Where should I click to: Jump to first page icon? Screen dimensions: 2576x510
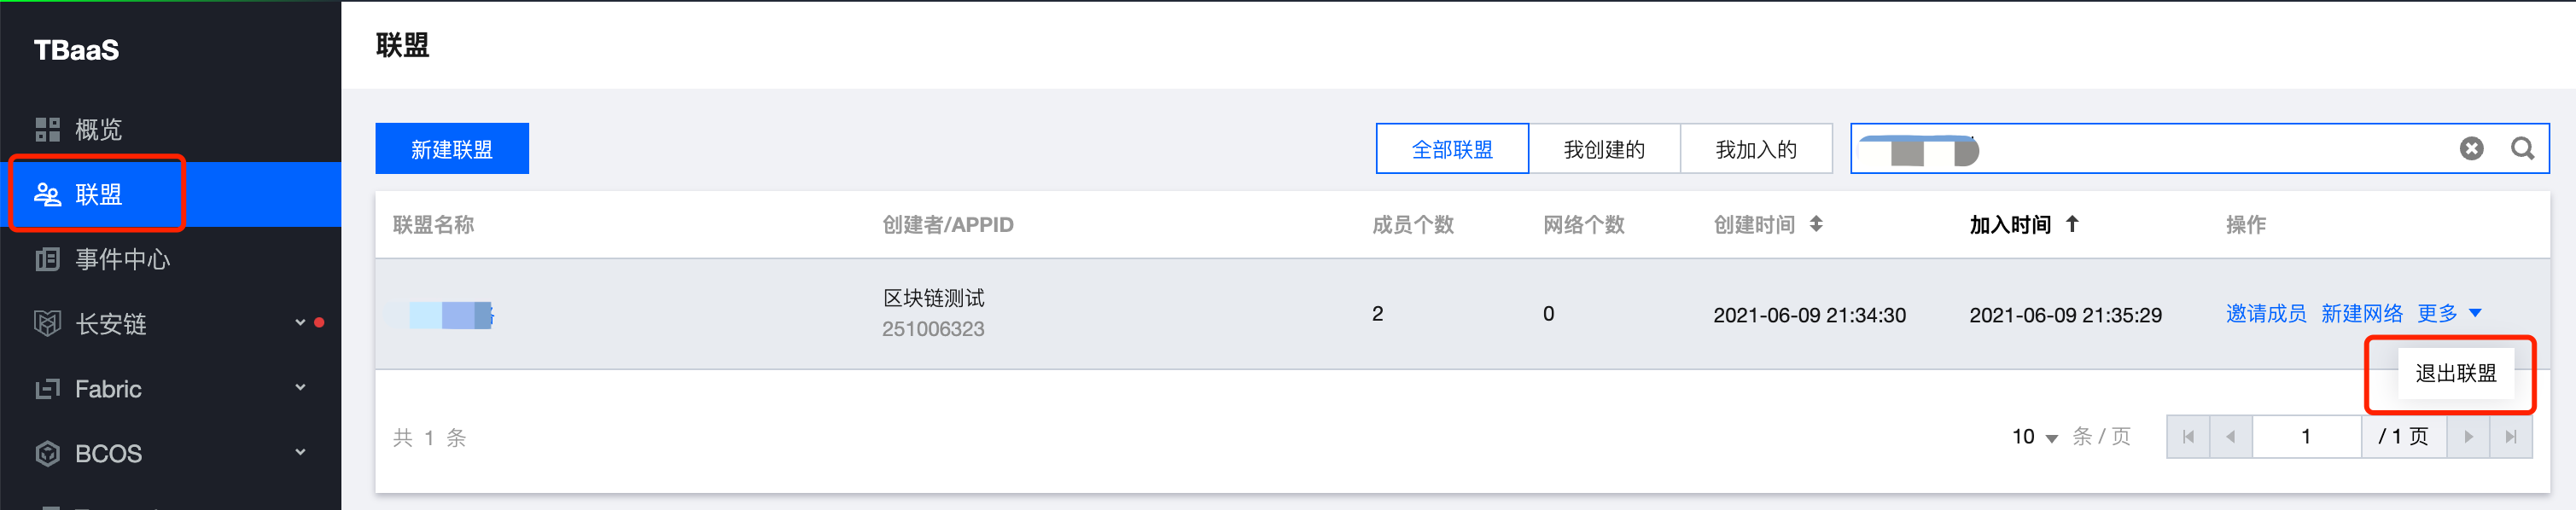coord(2188,437)
